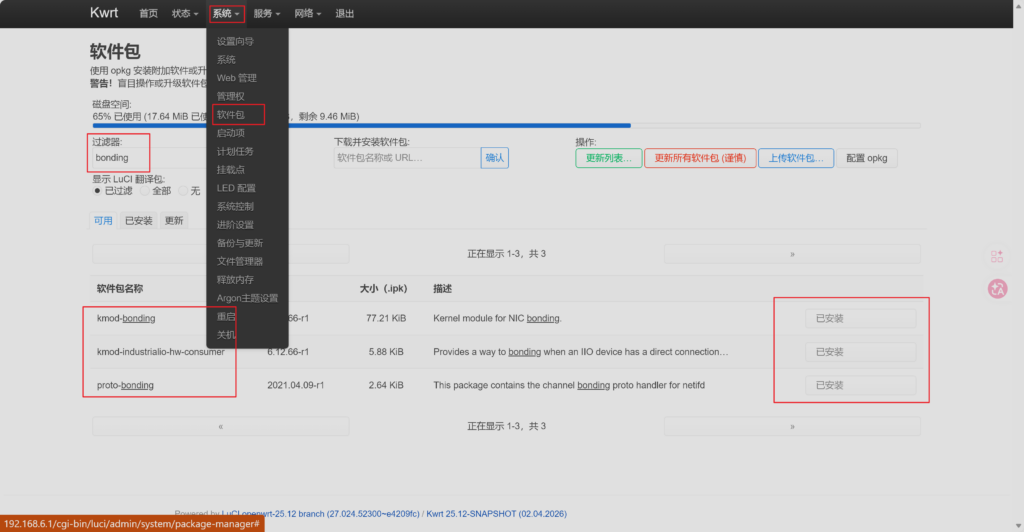Switch to the 已安装 tab
This screenshot has width=1024, height=532.
coord(139,221)
